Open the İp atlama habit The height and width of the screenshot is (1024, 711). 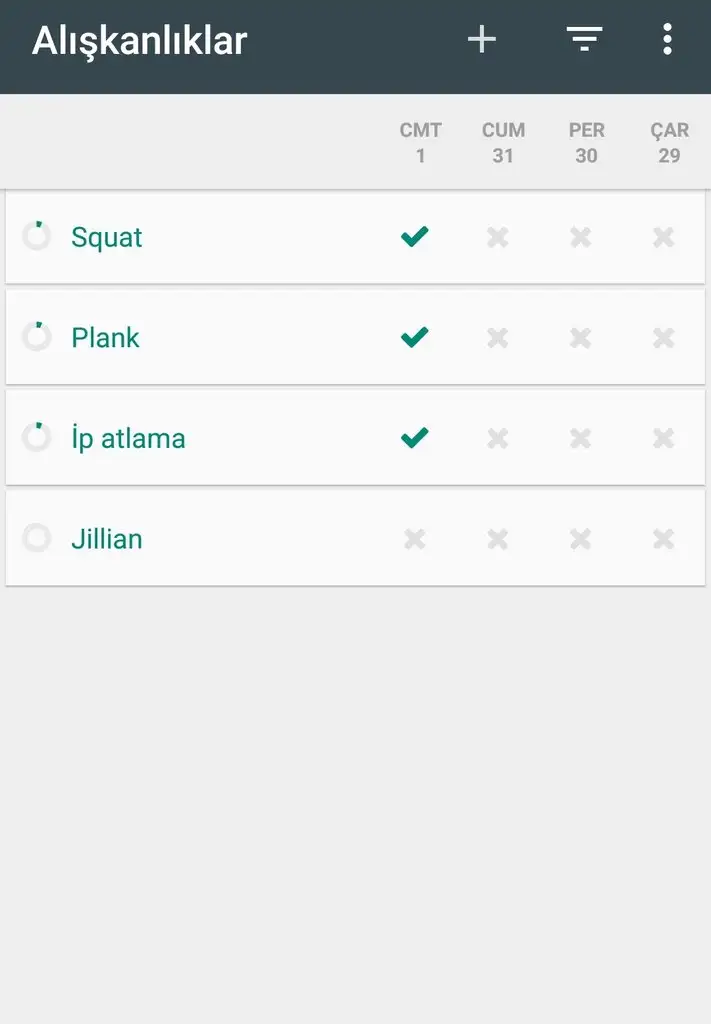(128, 438)
